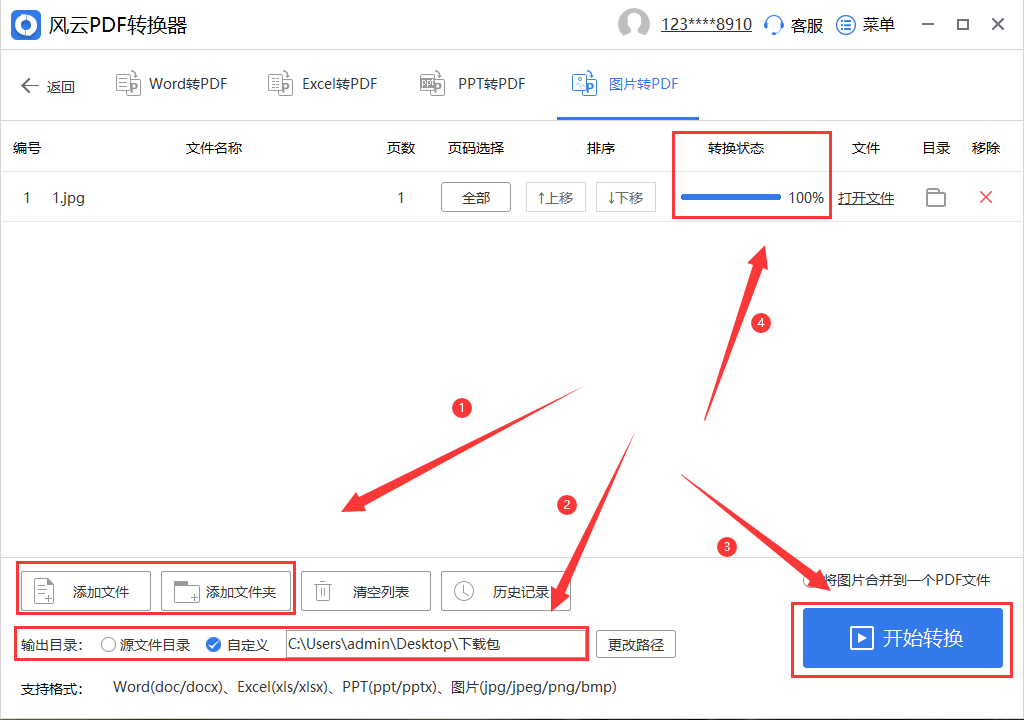Switch to Excel转PDF tab
Image resolution: width=1024 pixels, height=720 pixels.
(x=323, y=84)
